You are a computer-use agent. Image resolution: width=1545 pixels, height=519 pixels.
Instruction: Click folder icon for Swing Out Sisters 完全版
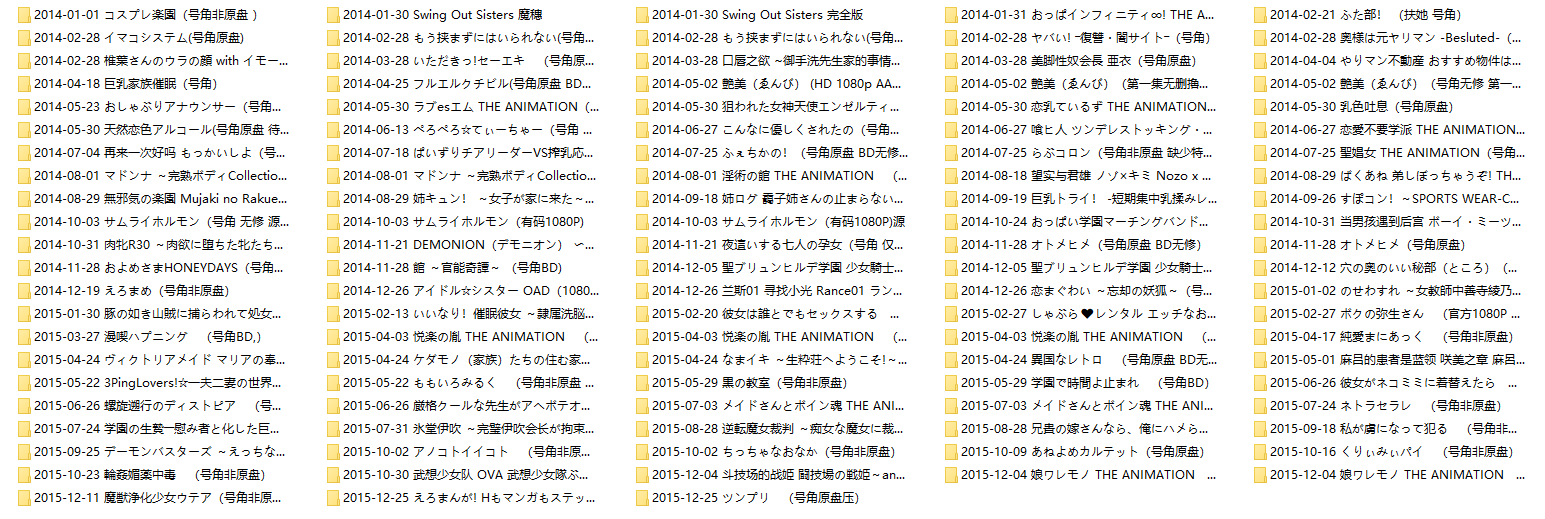click(x=641, y=15)
